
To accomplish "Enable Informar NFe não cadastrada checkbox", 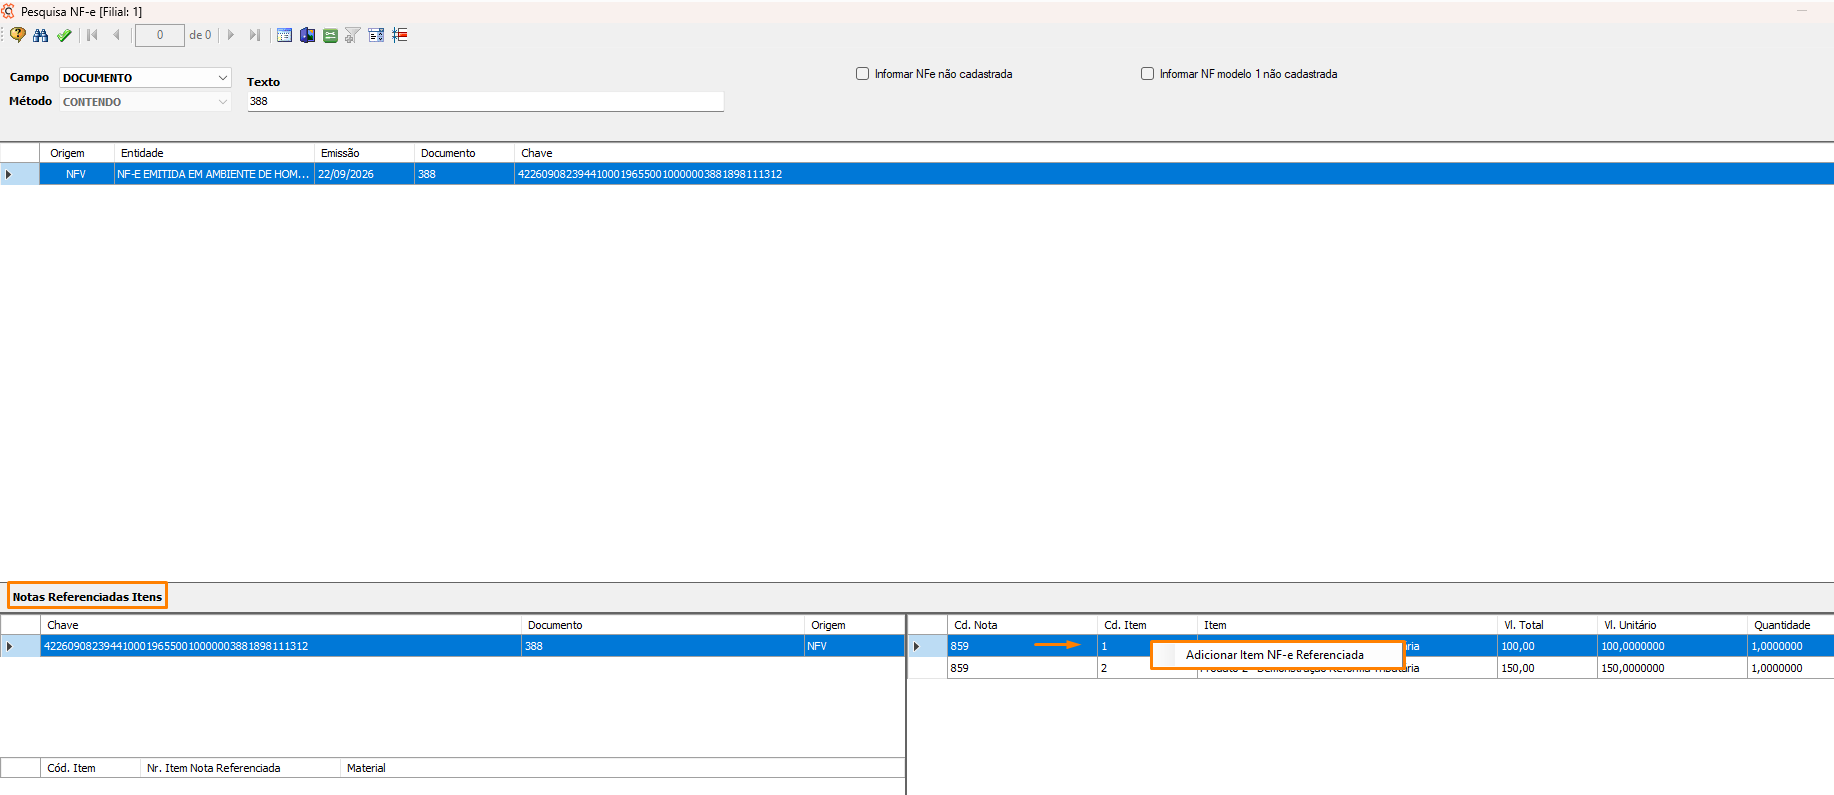I will click(862, 74).
